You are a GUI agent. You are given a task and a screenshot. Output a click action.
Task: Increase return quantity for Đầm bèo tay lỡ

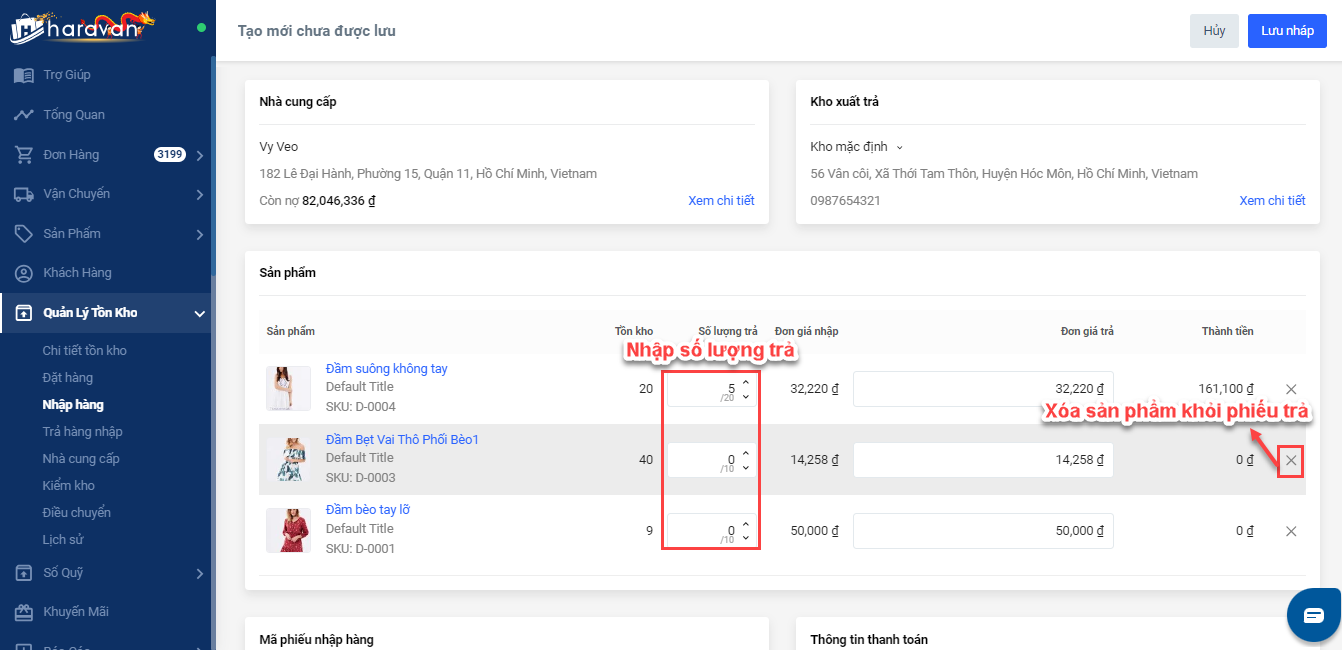pyautogui.click(x=746, y=526)
